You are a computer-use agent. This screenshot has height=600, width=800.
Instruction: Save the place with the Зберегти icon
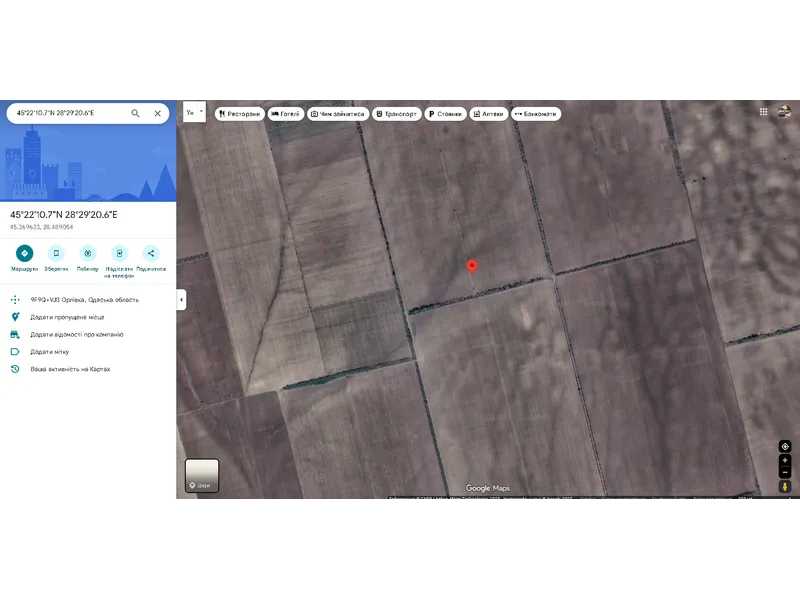pos(56,253)
